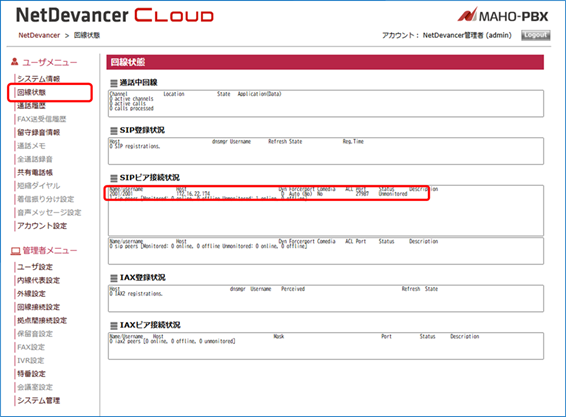
Task: Click the 回線状態 page title bar
Action: coord(325,62)
